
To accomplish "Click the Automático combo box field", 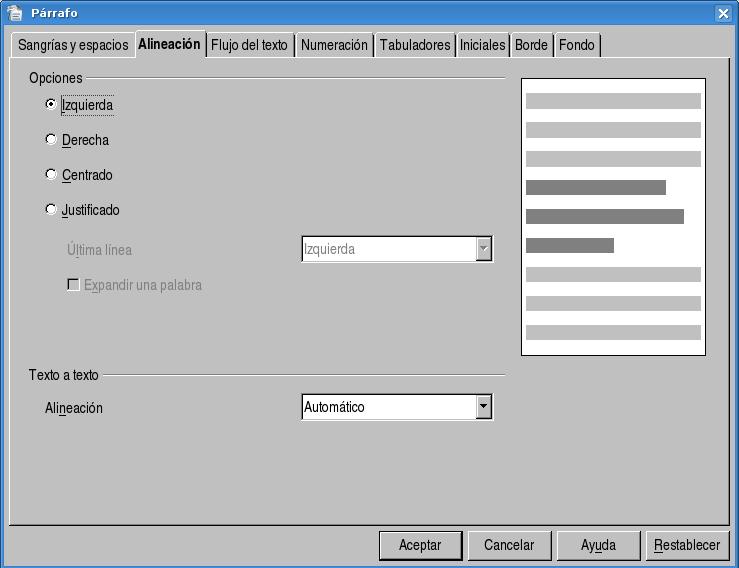I will click(x=388, y=407).
